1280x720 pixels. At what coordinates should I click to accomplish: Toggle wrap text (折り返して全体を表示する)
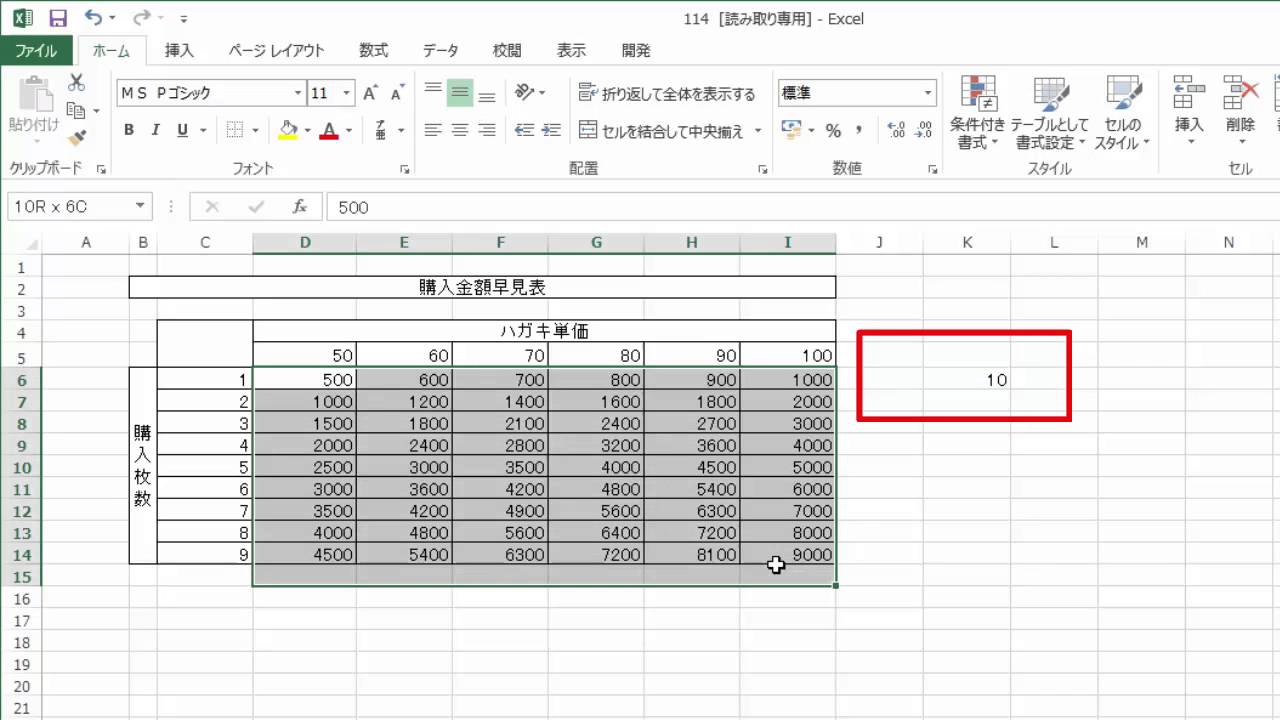(667, 94)
